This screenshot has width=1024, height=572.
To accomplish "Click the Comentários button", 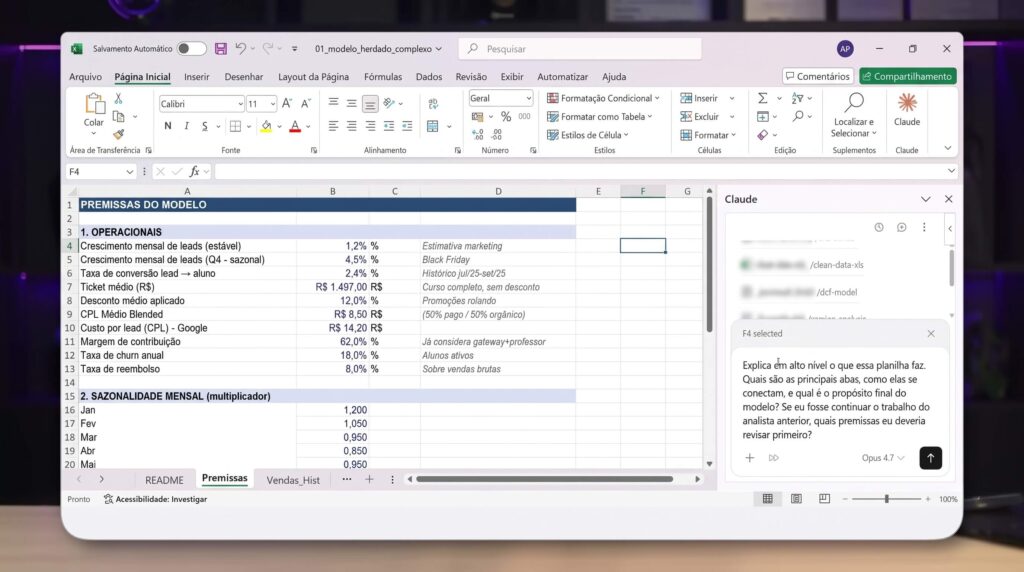I will pos(818,76).
